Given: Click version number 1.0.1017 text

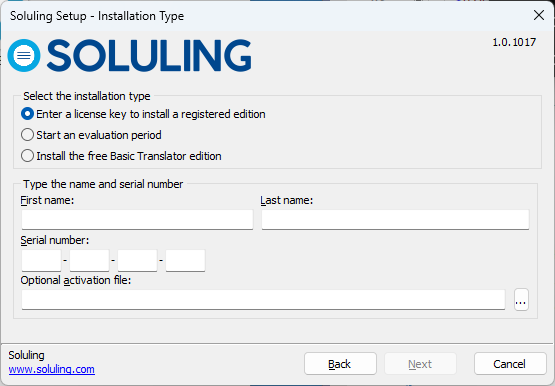Looking at the screenshot, I should point(514,42).
